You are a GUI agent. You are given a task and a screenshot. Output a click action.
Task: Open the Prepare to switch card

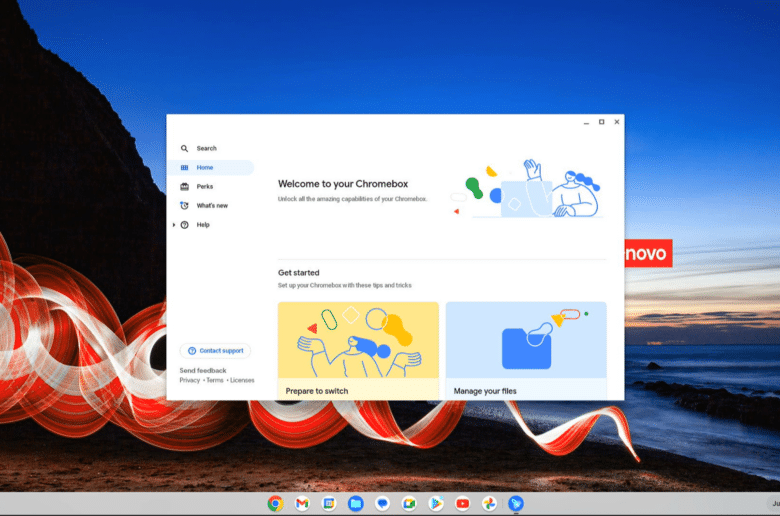click(x=358, y=351)
